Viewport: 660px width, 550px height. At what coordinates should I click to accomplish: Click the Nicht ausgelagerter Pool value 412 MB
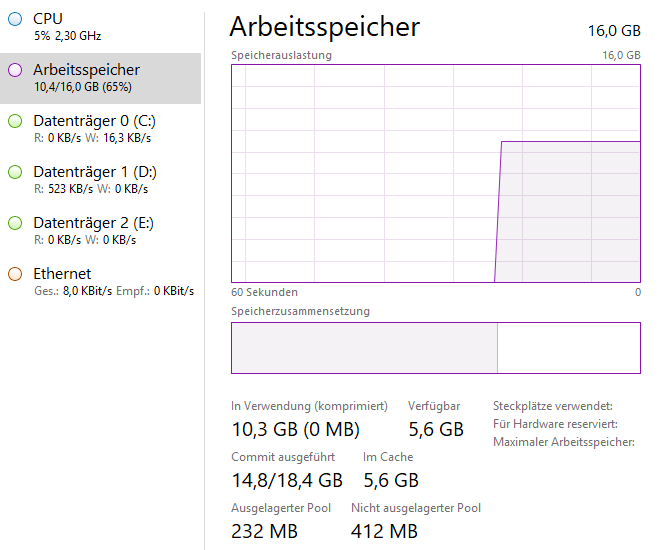pos(384,531)
